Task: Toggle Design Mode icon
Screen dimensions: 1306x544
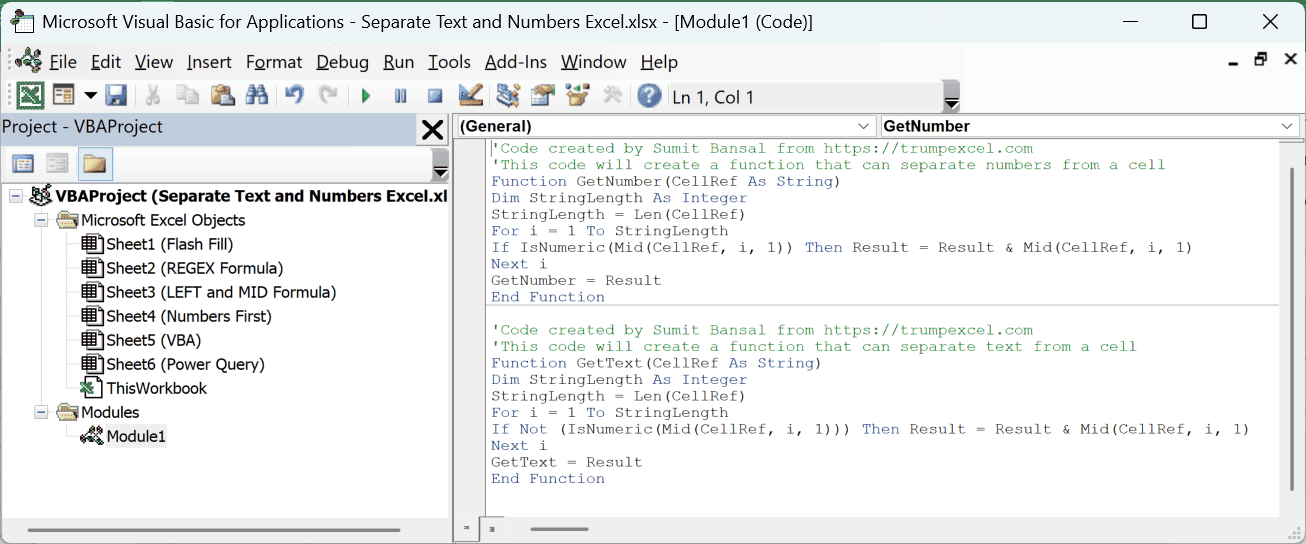Action: [x=470, y=96]
